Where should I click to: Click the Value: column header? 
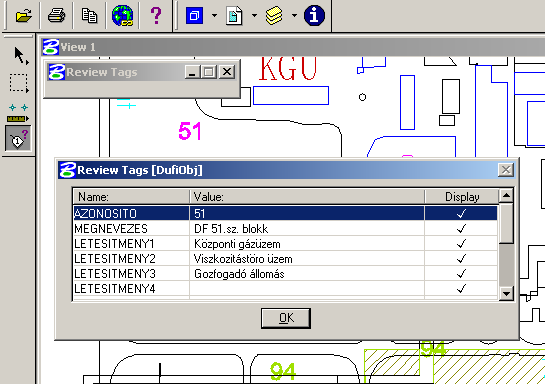(307, 197)
